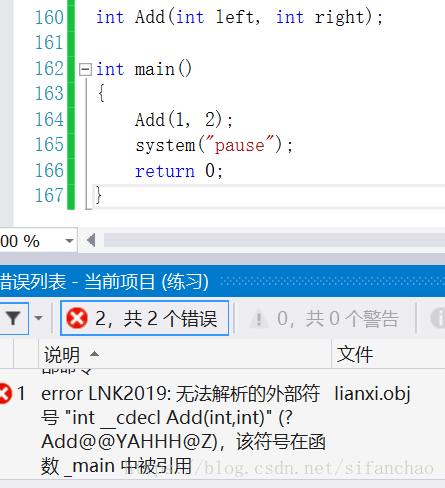Toggle the messages info filter button

[437, 318]
